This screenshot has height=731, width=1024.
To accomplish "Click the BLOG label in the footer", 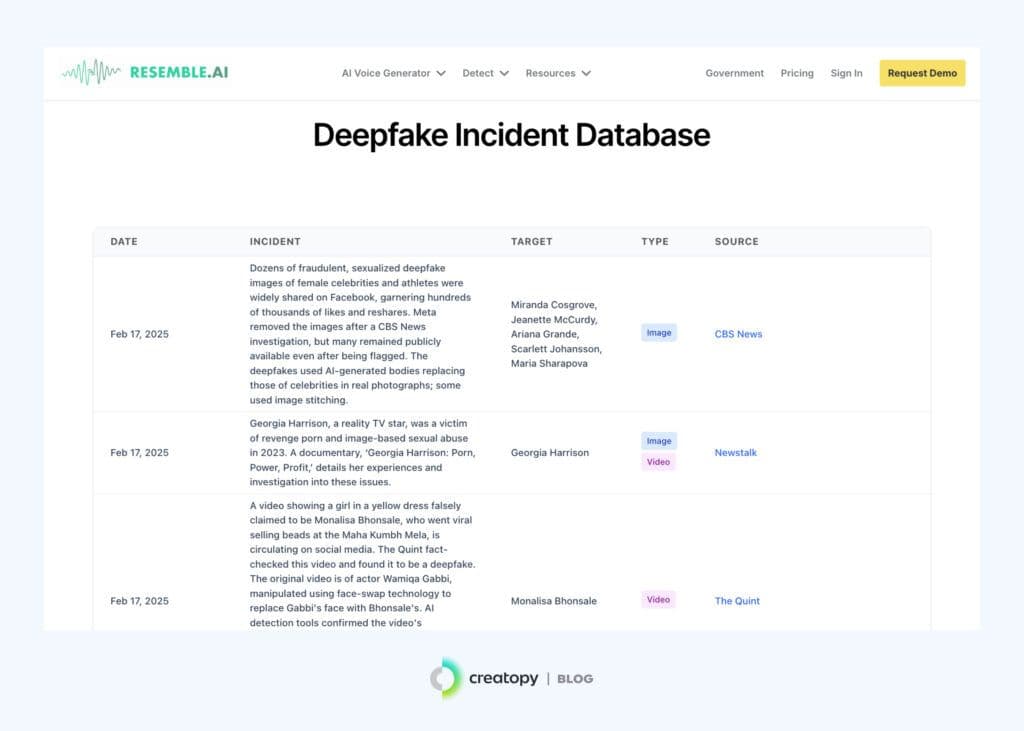I will pos(574,678).
